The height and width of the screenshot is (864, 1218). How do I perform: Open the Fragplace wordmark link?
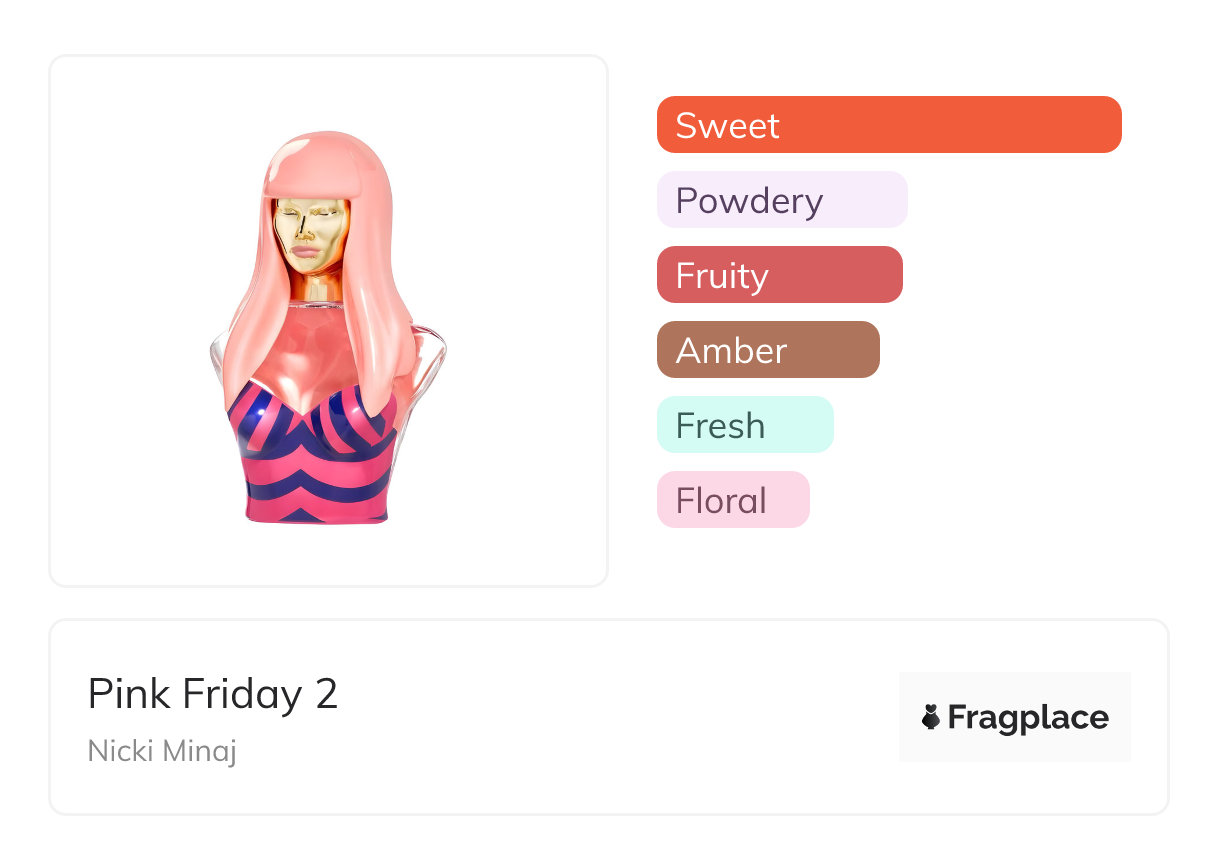[1027, 717]
